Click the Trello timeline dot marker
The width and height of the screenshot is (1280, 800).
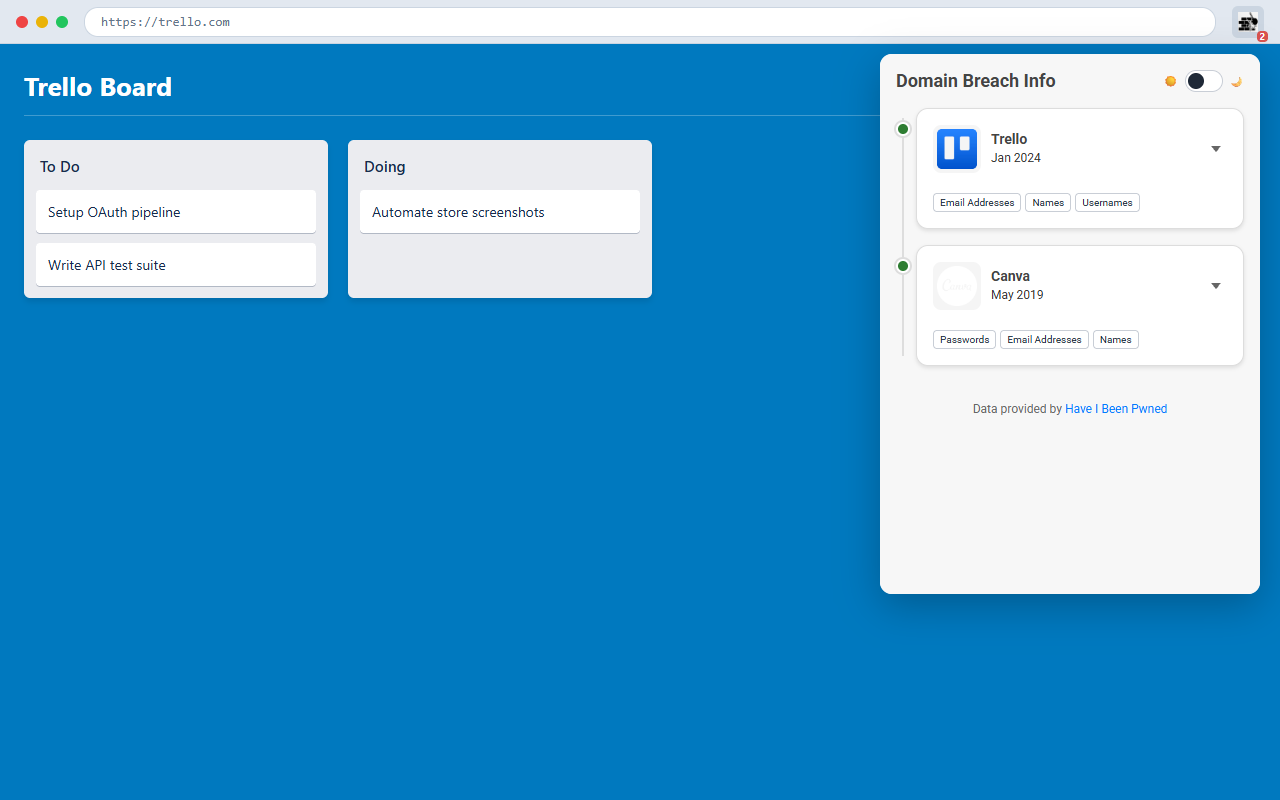point(903,129)
